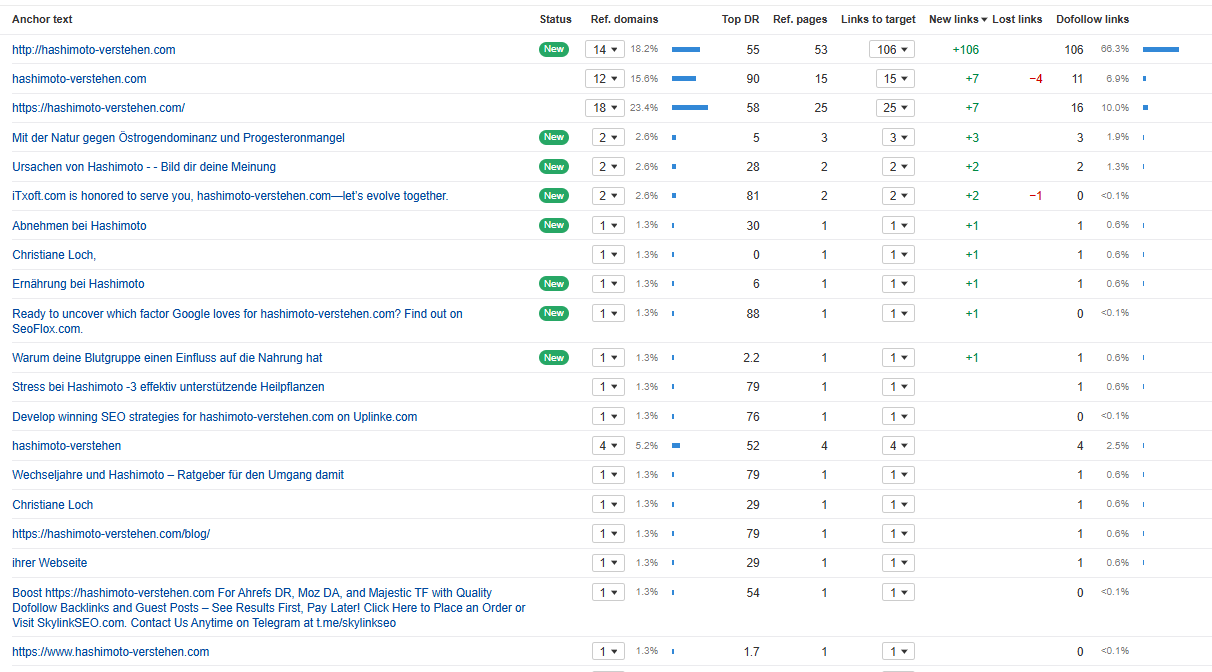The width and height of the screenshot is (1212, 672).
Task: Click New status badge for 'Warum deine Blutgruppe' row
Action: coord(554,358)
